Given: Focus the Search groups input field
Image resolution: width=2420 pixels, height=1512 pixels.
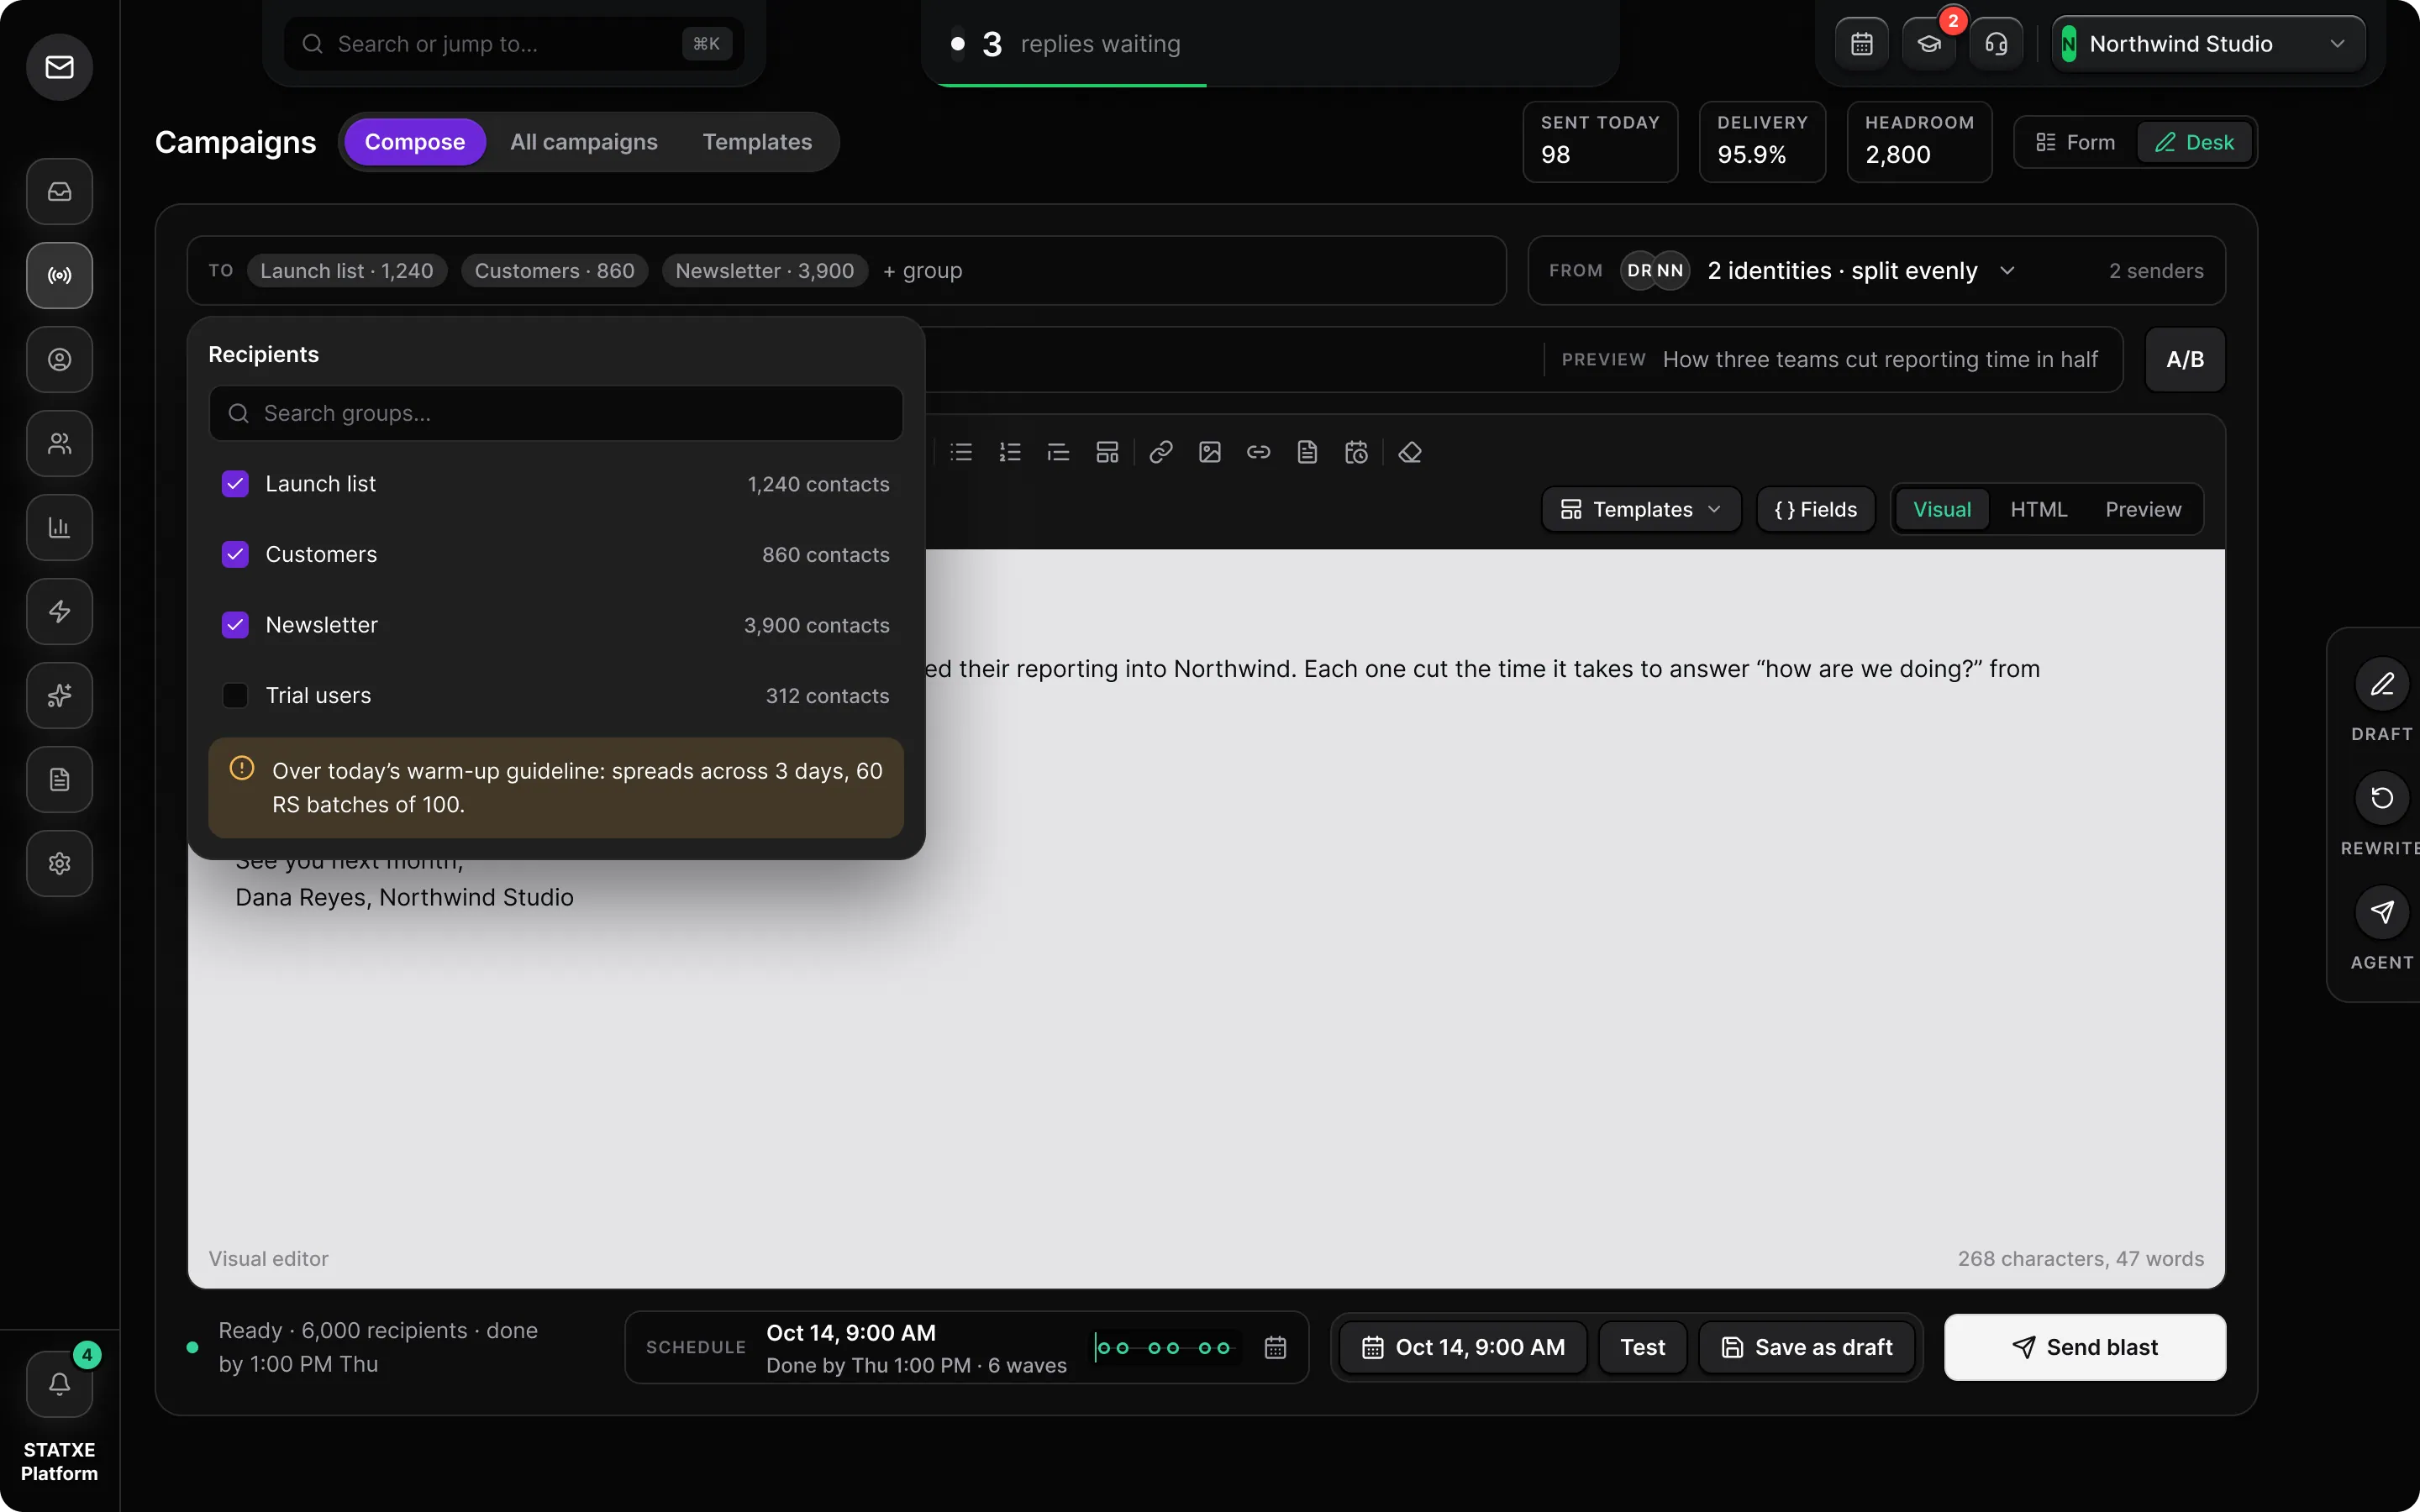Looking at the screenshot, I should tap(556, 413).
